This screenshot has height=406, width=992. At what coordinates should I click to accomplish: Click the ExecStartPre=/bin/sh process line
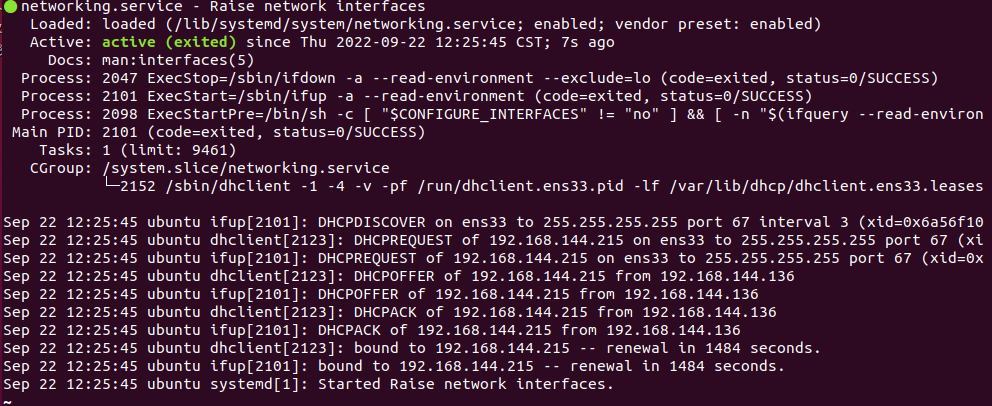(502, 114)
